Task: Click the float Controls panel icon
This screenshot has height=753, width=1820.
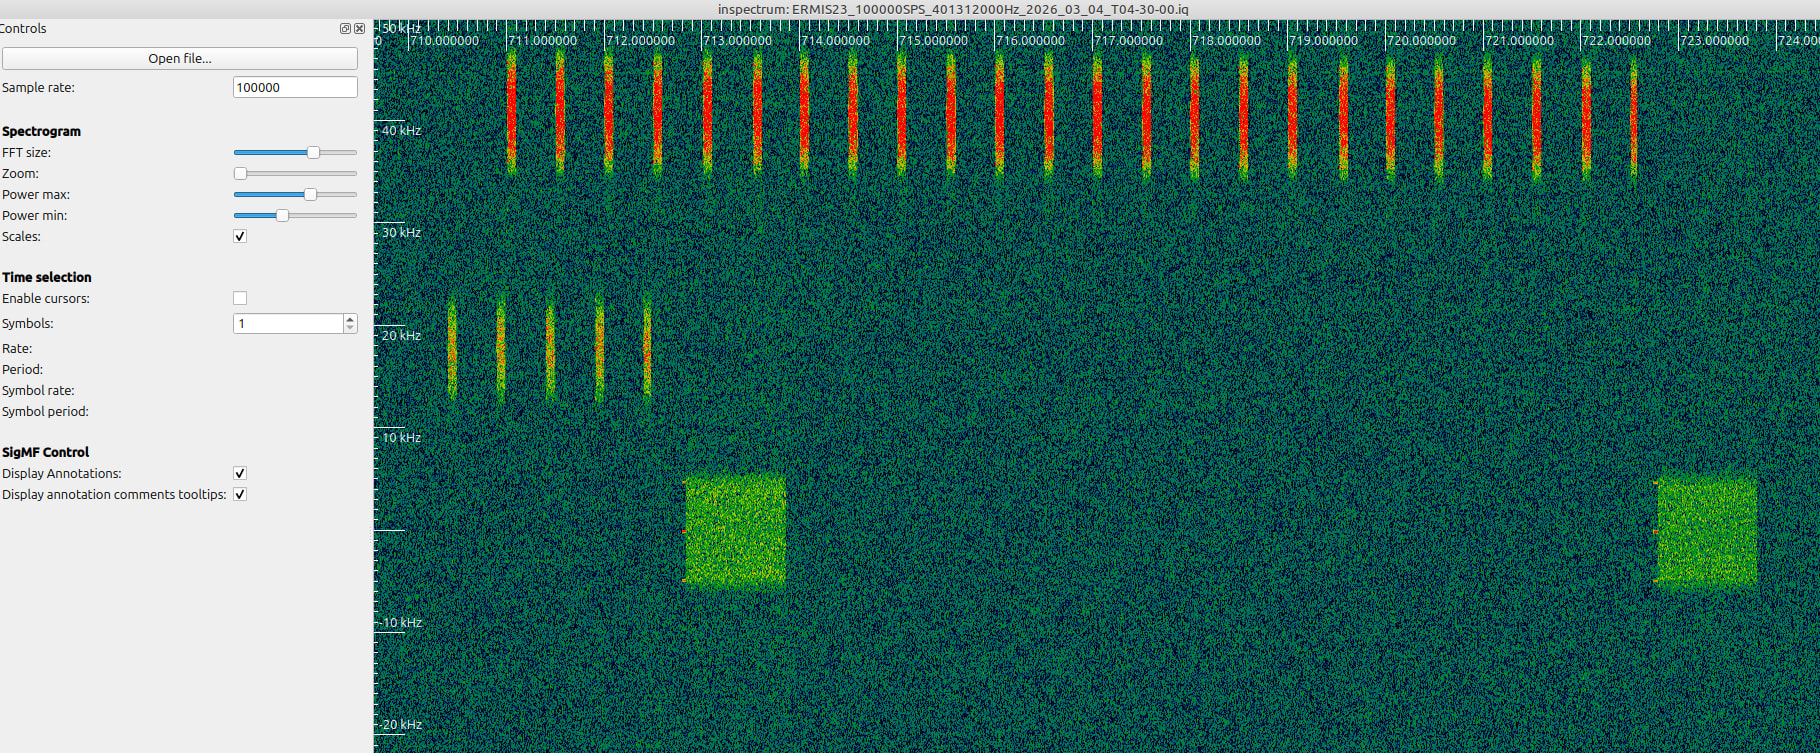Action: [x=345, y=29]
